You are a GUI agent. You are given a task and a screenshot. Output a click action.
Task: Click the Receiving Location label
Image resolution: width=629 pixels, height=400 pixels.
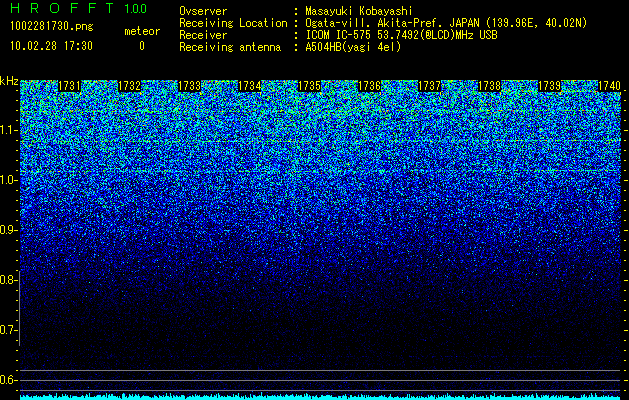233,23
